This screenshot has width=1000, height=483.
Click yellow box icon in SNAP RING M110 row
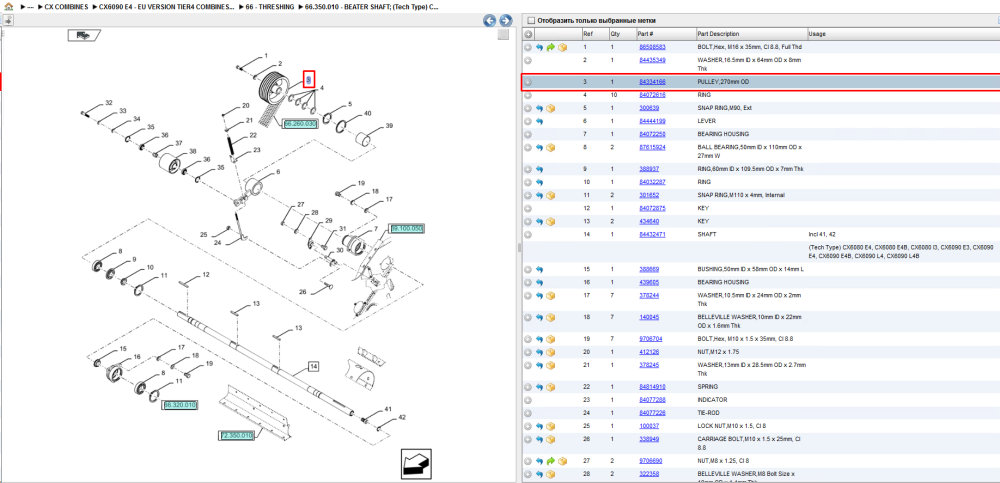551,195
